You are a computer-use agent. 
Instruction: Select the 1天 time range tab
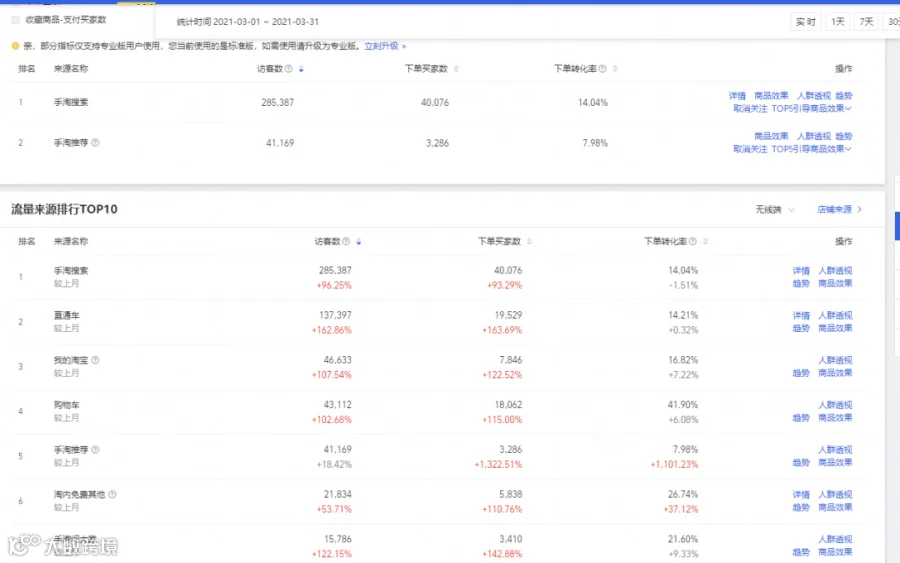(838, 22)
